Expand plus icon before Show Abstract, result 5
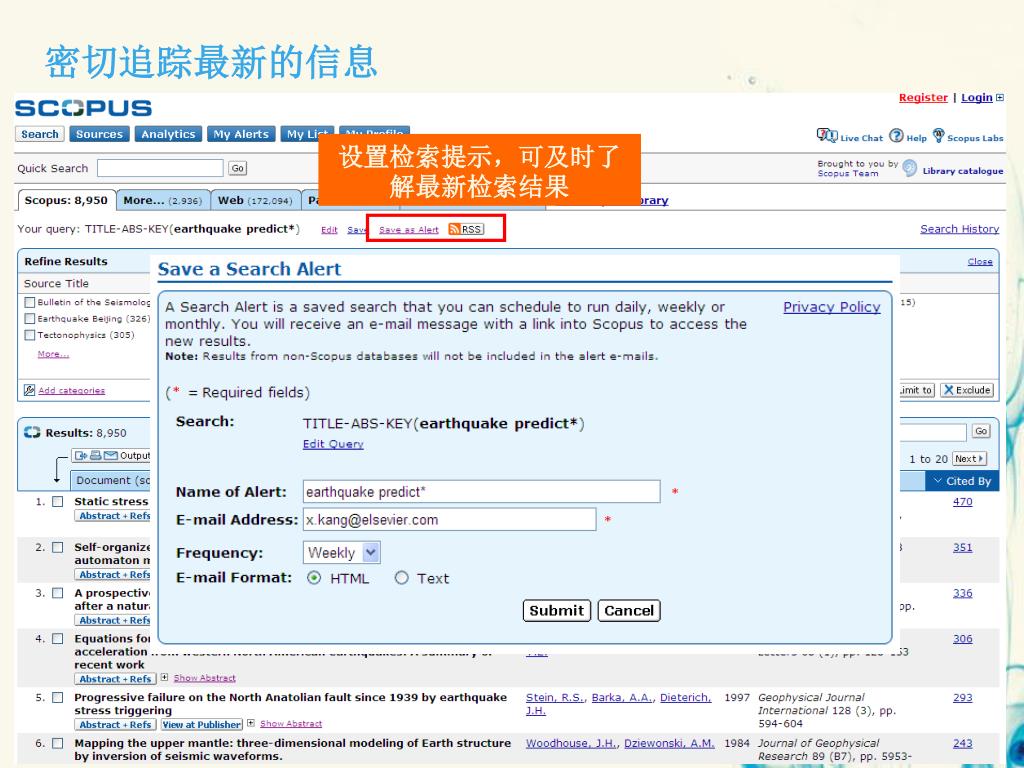The width and height of the screenshot is (1024, 768). [x=251, y=723]
